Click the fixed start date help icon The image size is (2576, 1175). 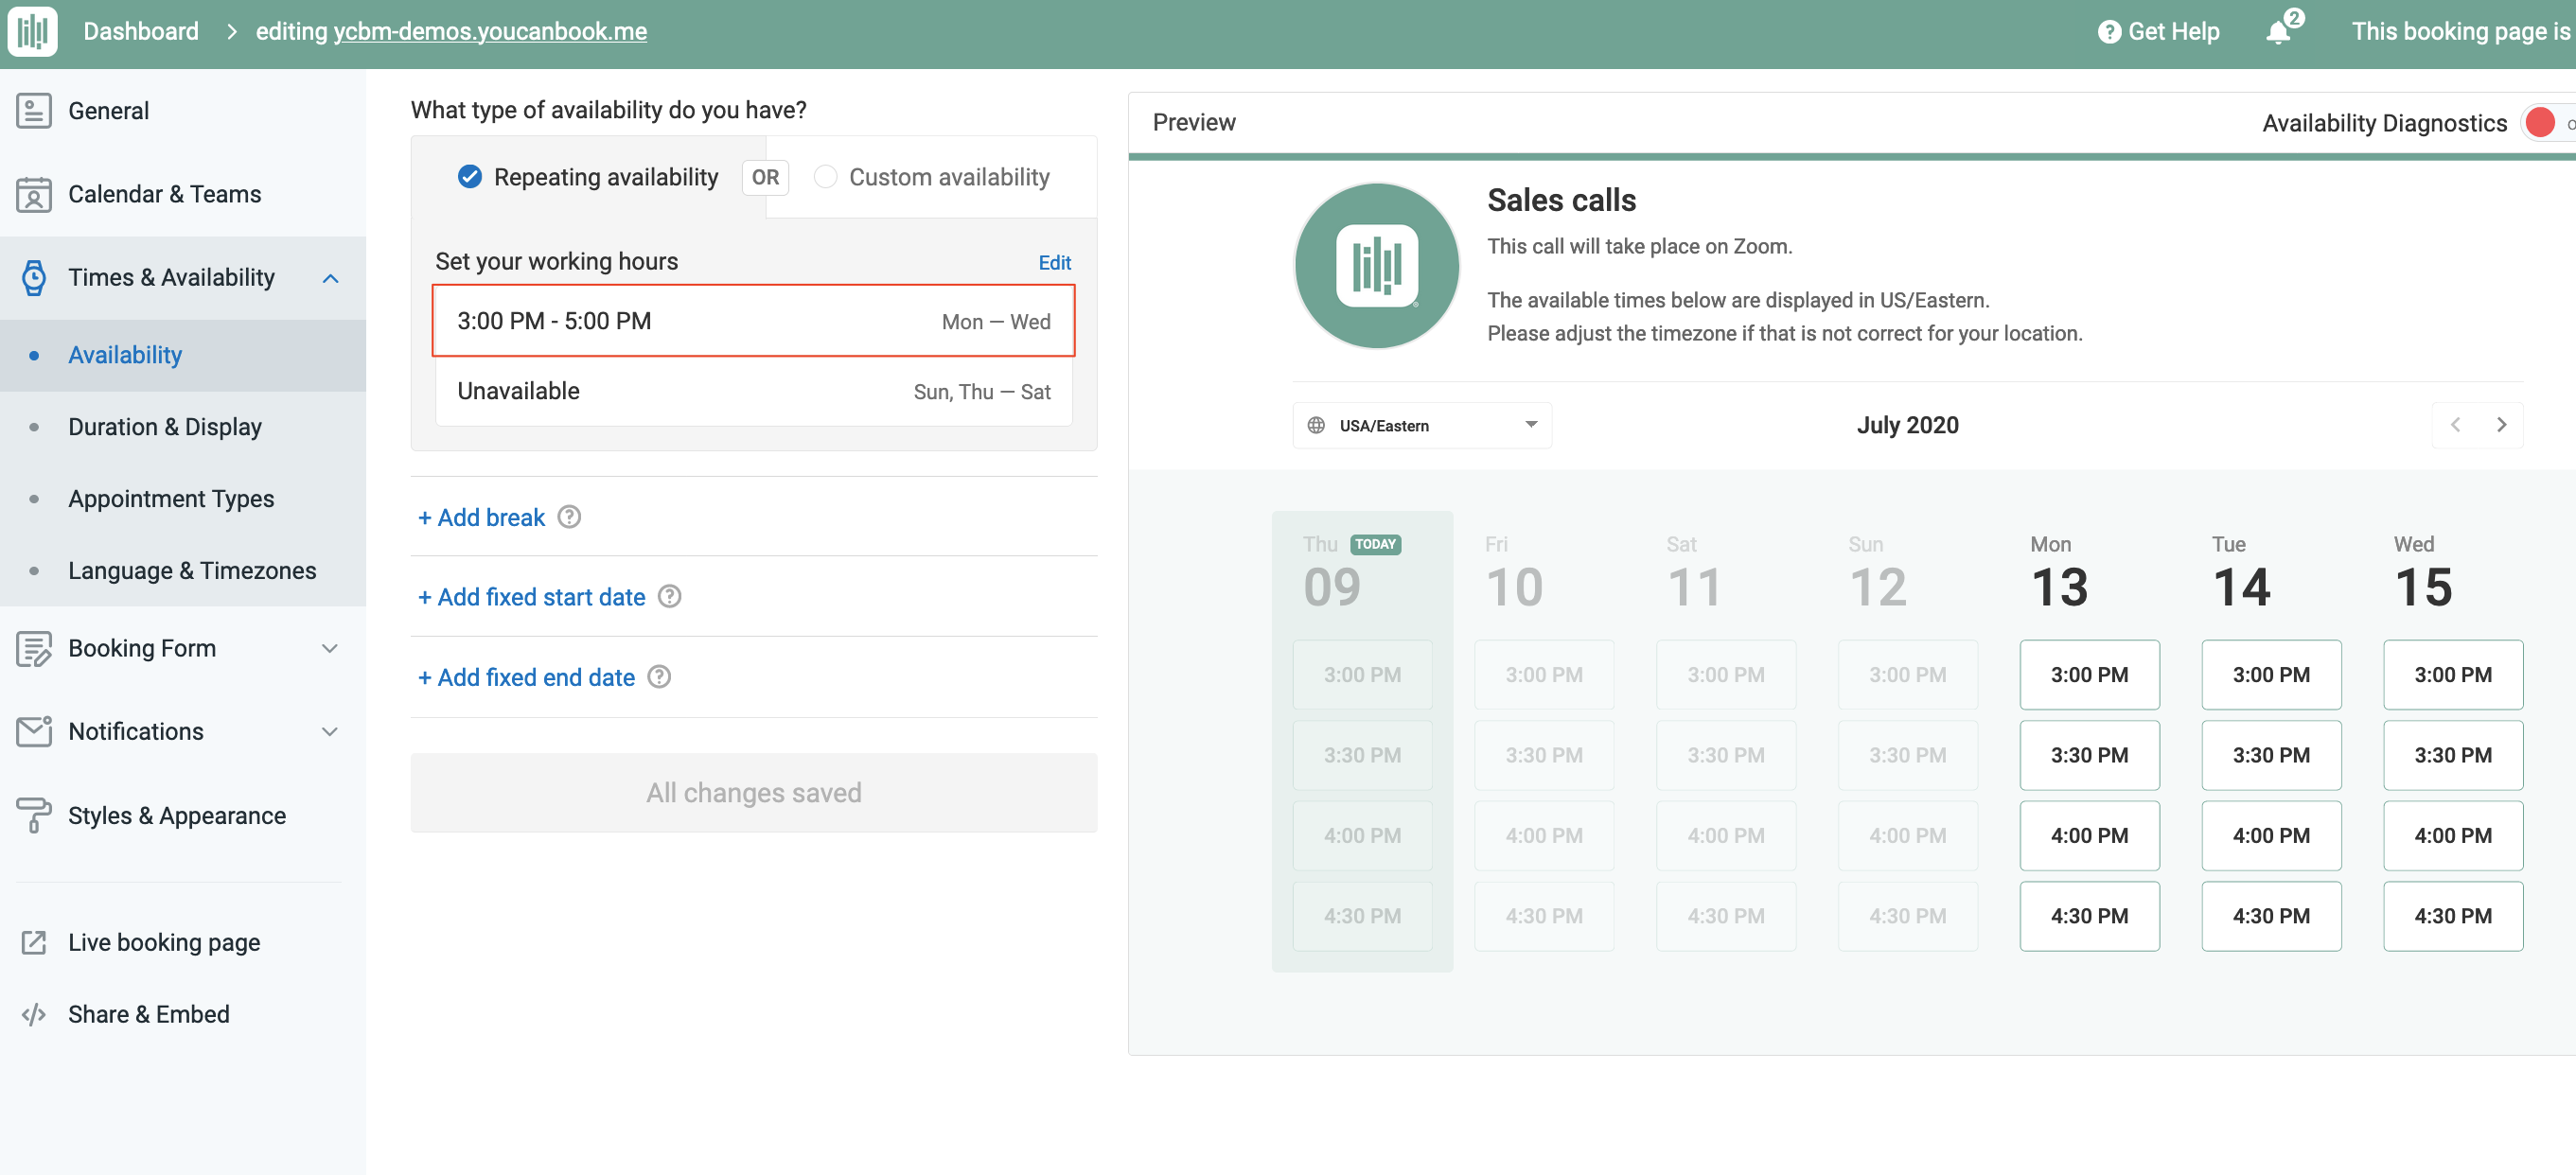(x=669, y=597)
